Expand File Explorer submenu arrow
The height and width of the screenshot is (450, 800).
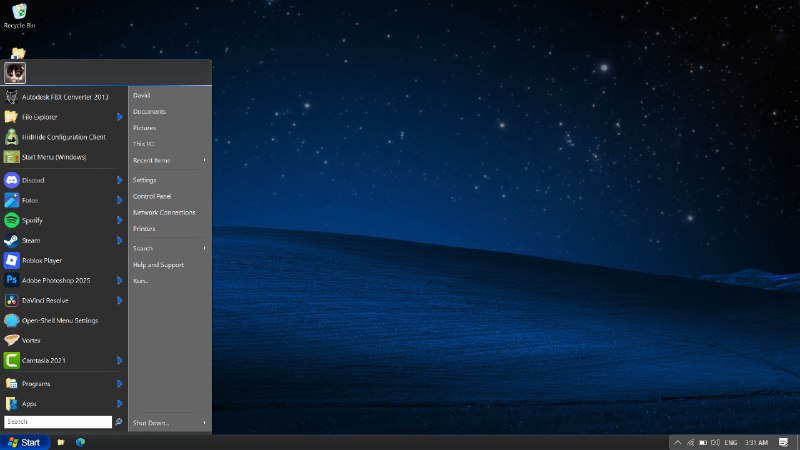coord(119,117)
